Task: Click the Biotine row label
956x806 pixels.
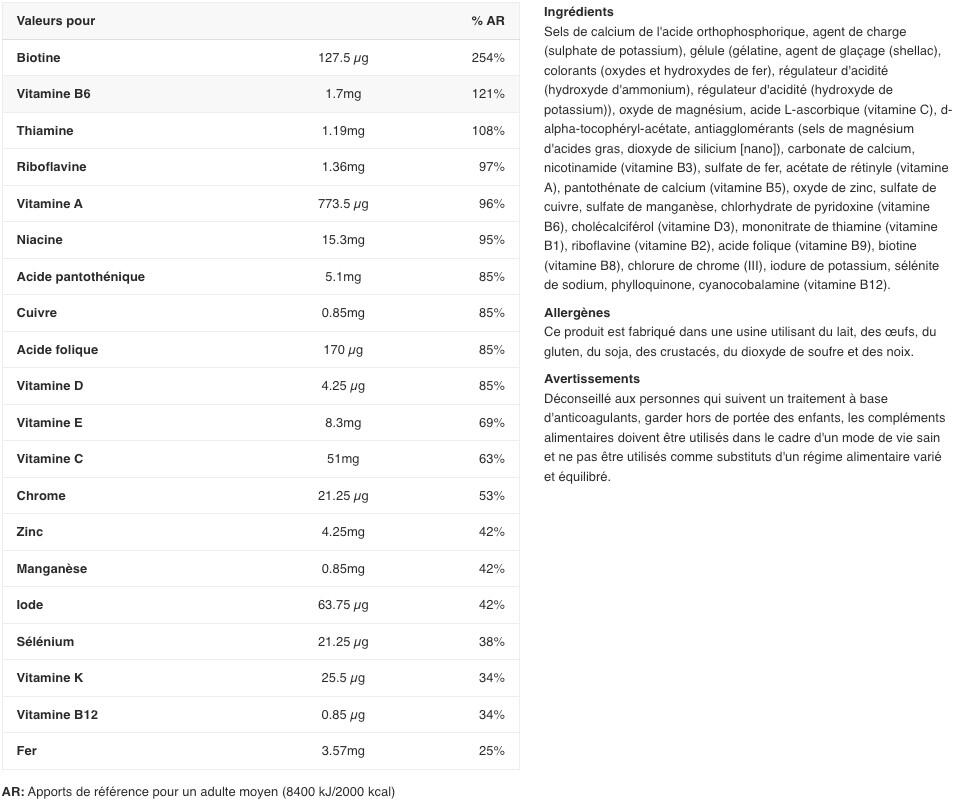Action: [x=38, y=58]
